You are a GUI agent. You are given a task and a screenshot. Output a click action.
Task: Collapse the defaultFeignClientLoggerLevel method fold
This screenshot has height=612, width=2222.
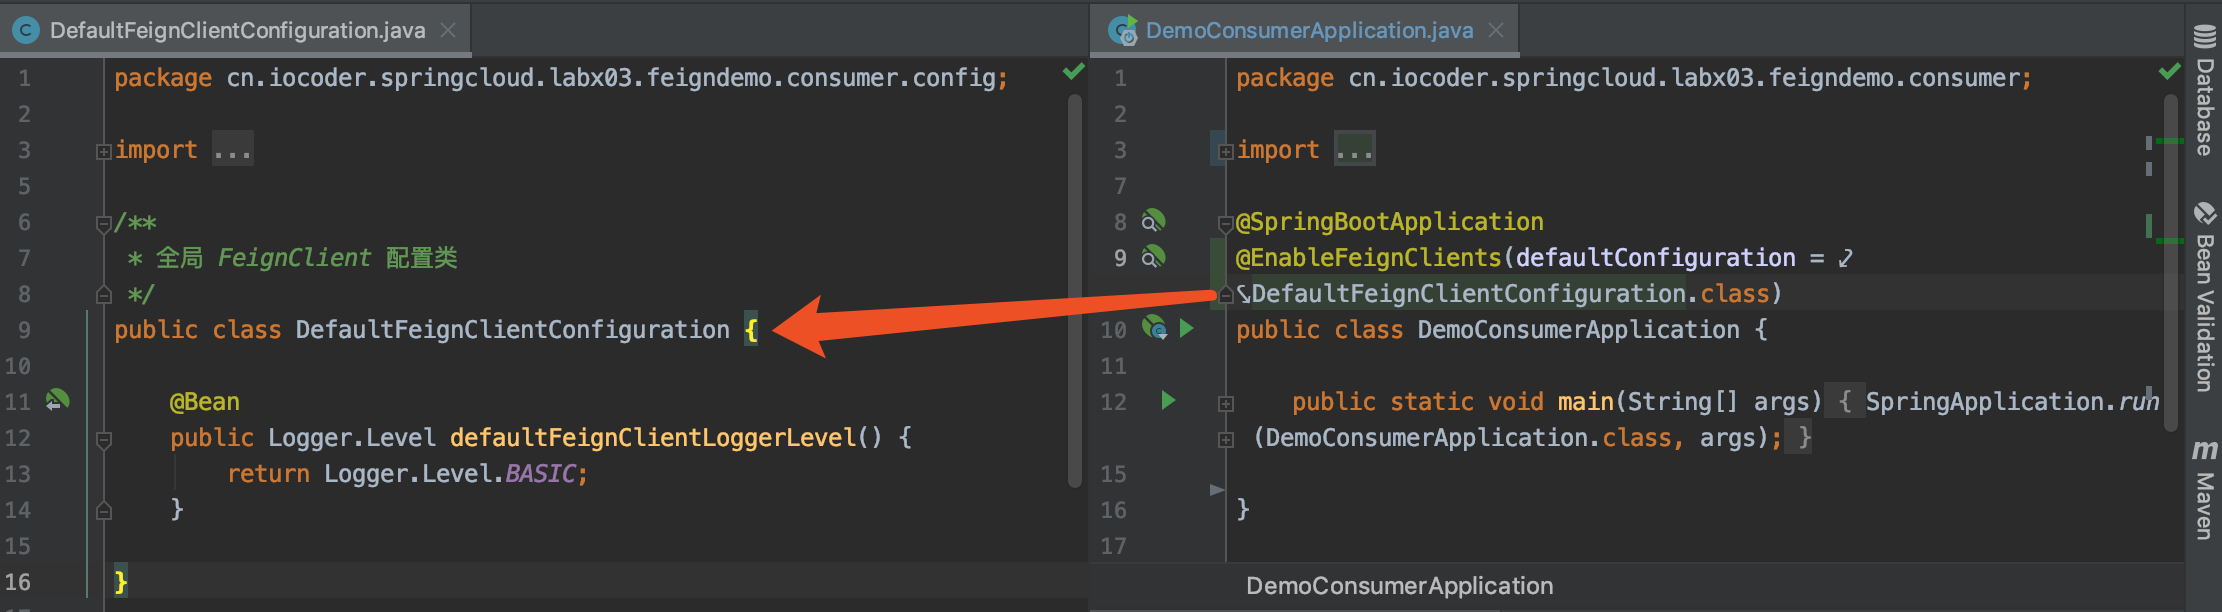[x=103, y=439]
